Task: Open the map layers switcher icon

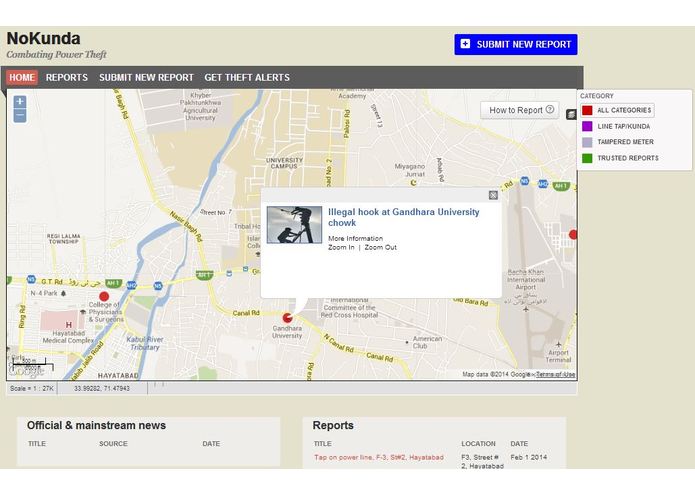Action: [571, 115]
